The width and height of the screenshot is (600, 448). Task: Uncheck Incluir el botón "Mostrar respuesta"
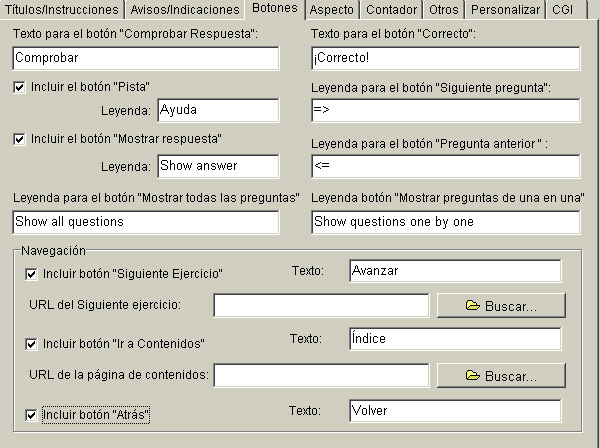(21, 138)
